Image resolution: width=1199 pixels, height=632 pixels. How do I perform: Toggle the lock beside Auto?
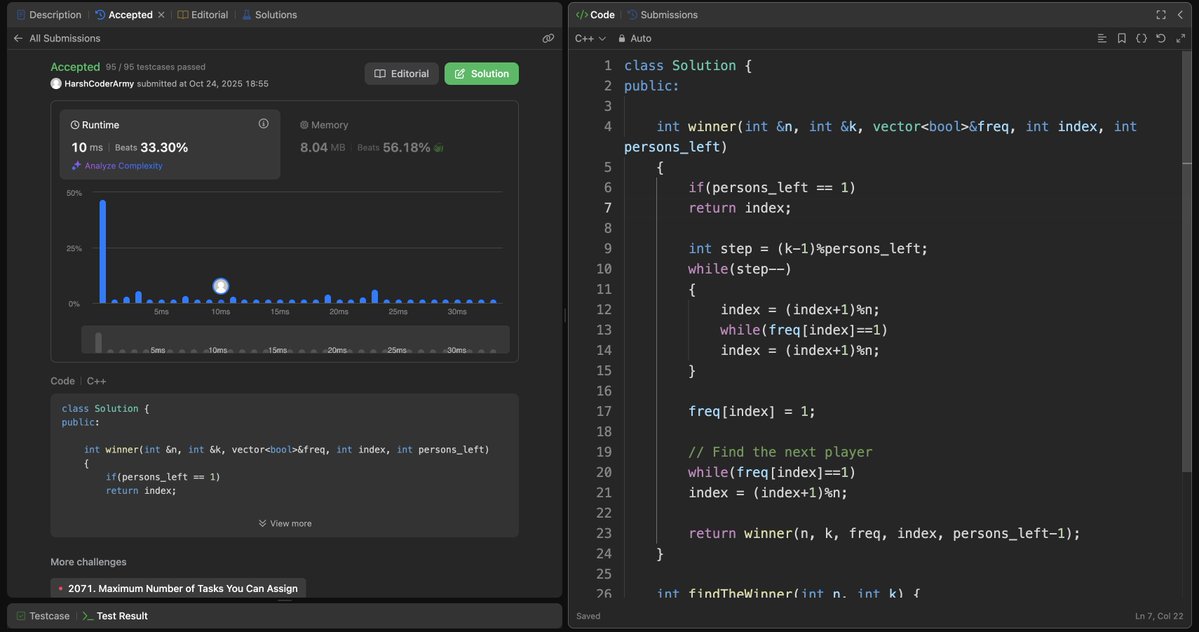(x=622, y=38)
